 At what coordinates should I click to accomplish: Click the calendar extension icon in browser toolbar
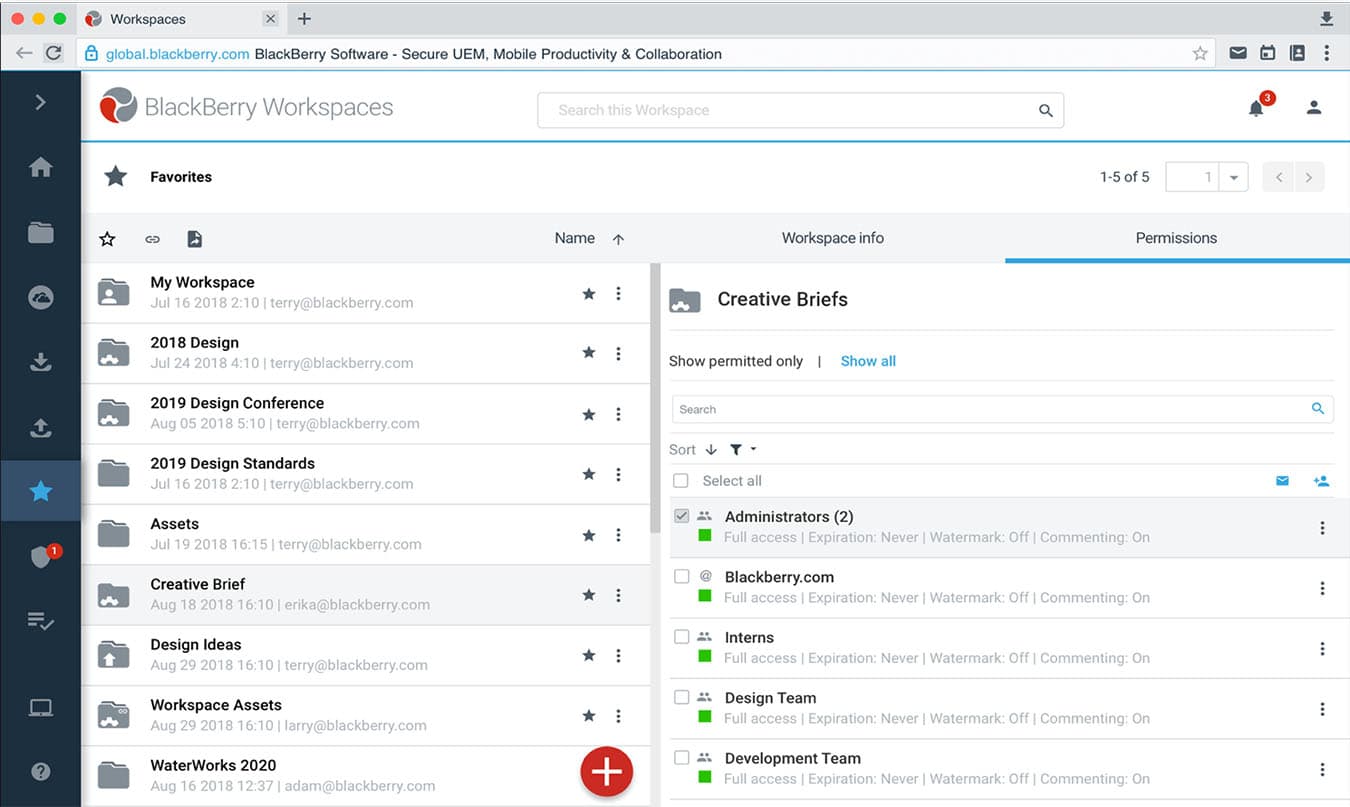click(x=1267, y=53)
